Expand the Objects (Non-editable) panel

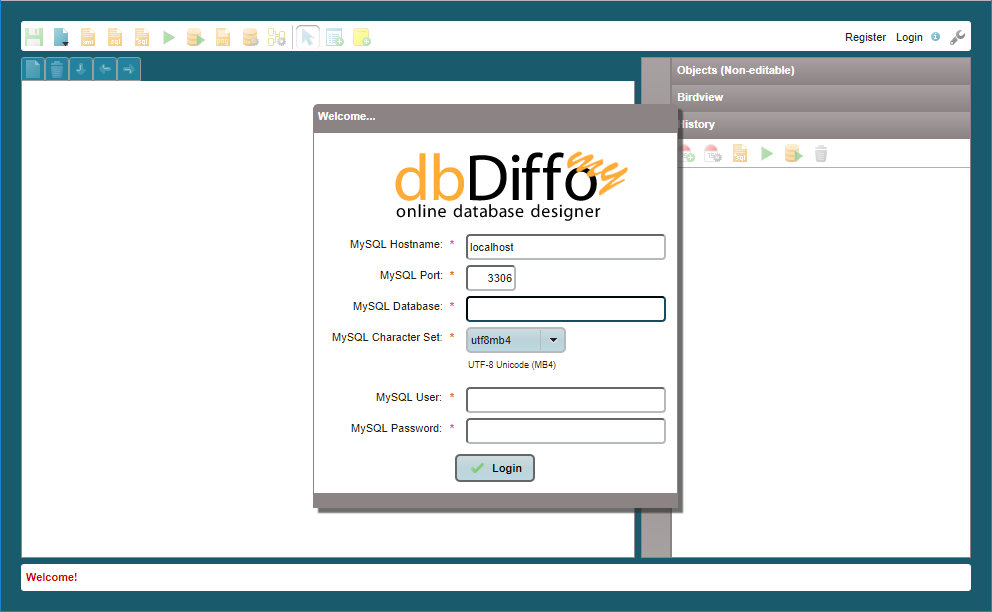(x=821, y=70)
